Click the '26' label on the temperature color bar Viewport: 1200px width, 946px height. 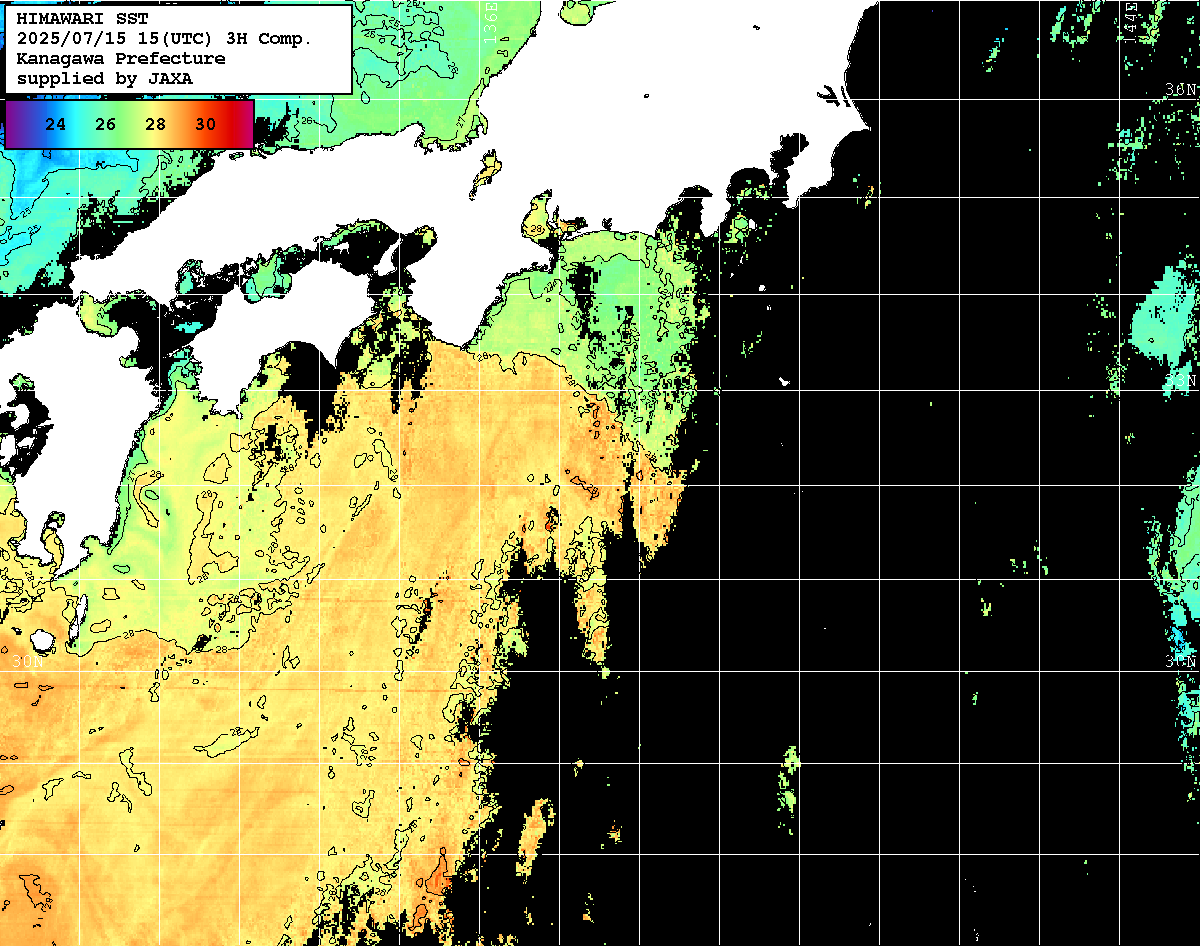[x=106, y=125]
